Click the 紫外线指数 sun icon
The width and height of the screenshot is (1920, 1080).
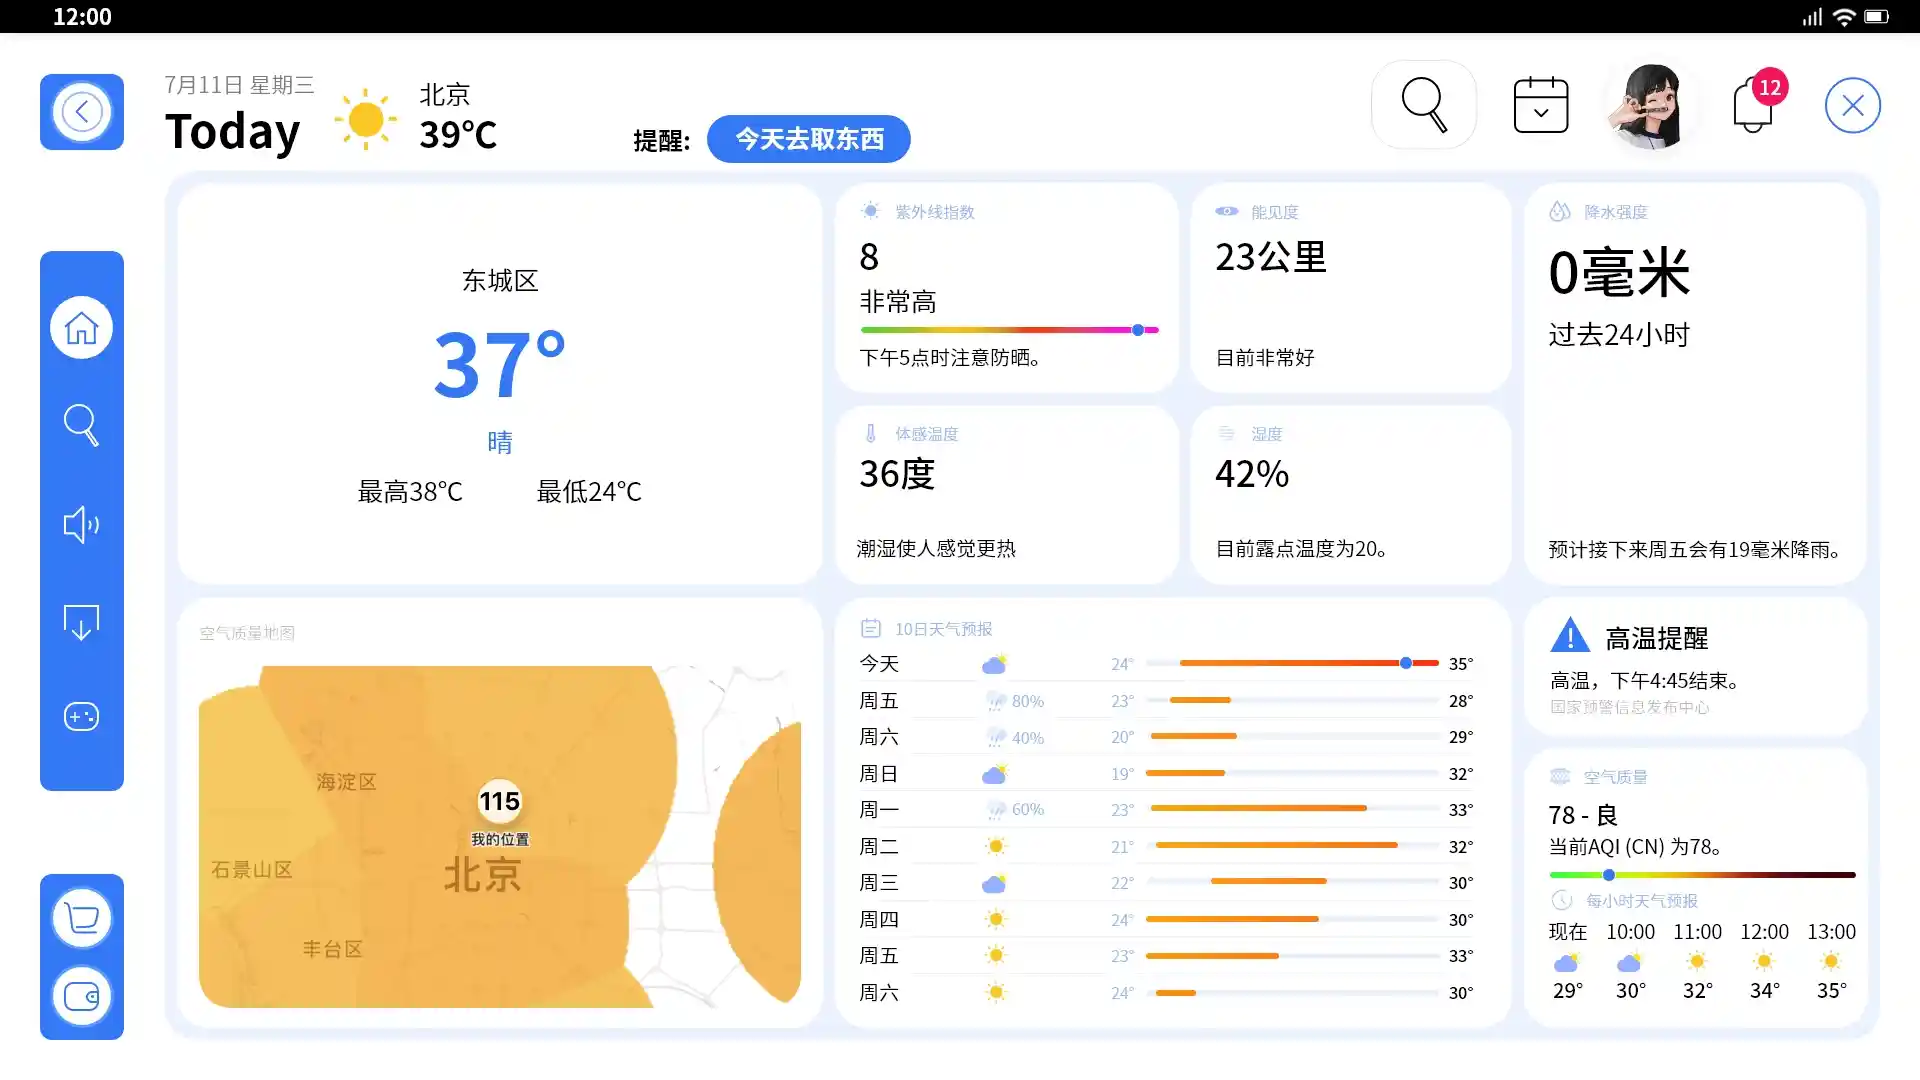(871, 211)
